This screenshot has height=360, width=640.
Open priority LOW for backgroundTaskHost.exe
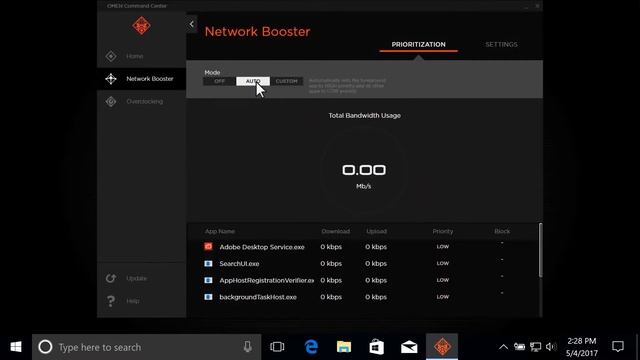click(x=443, y=297)
